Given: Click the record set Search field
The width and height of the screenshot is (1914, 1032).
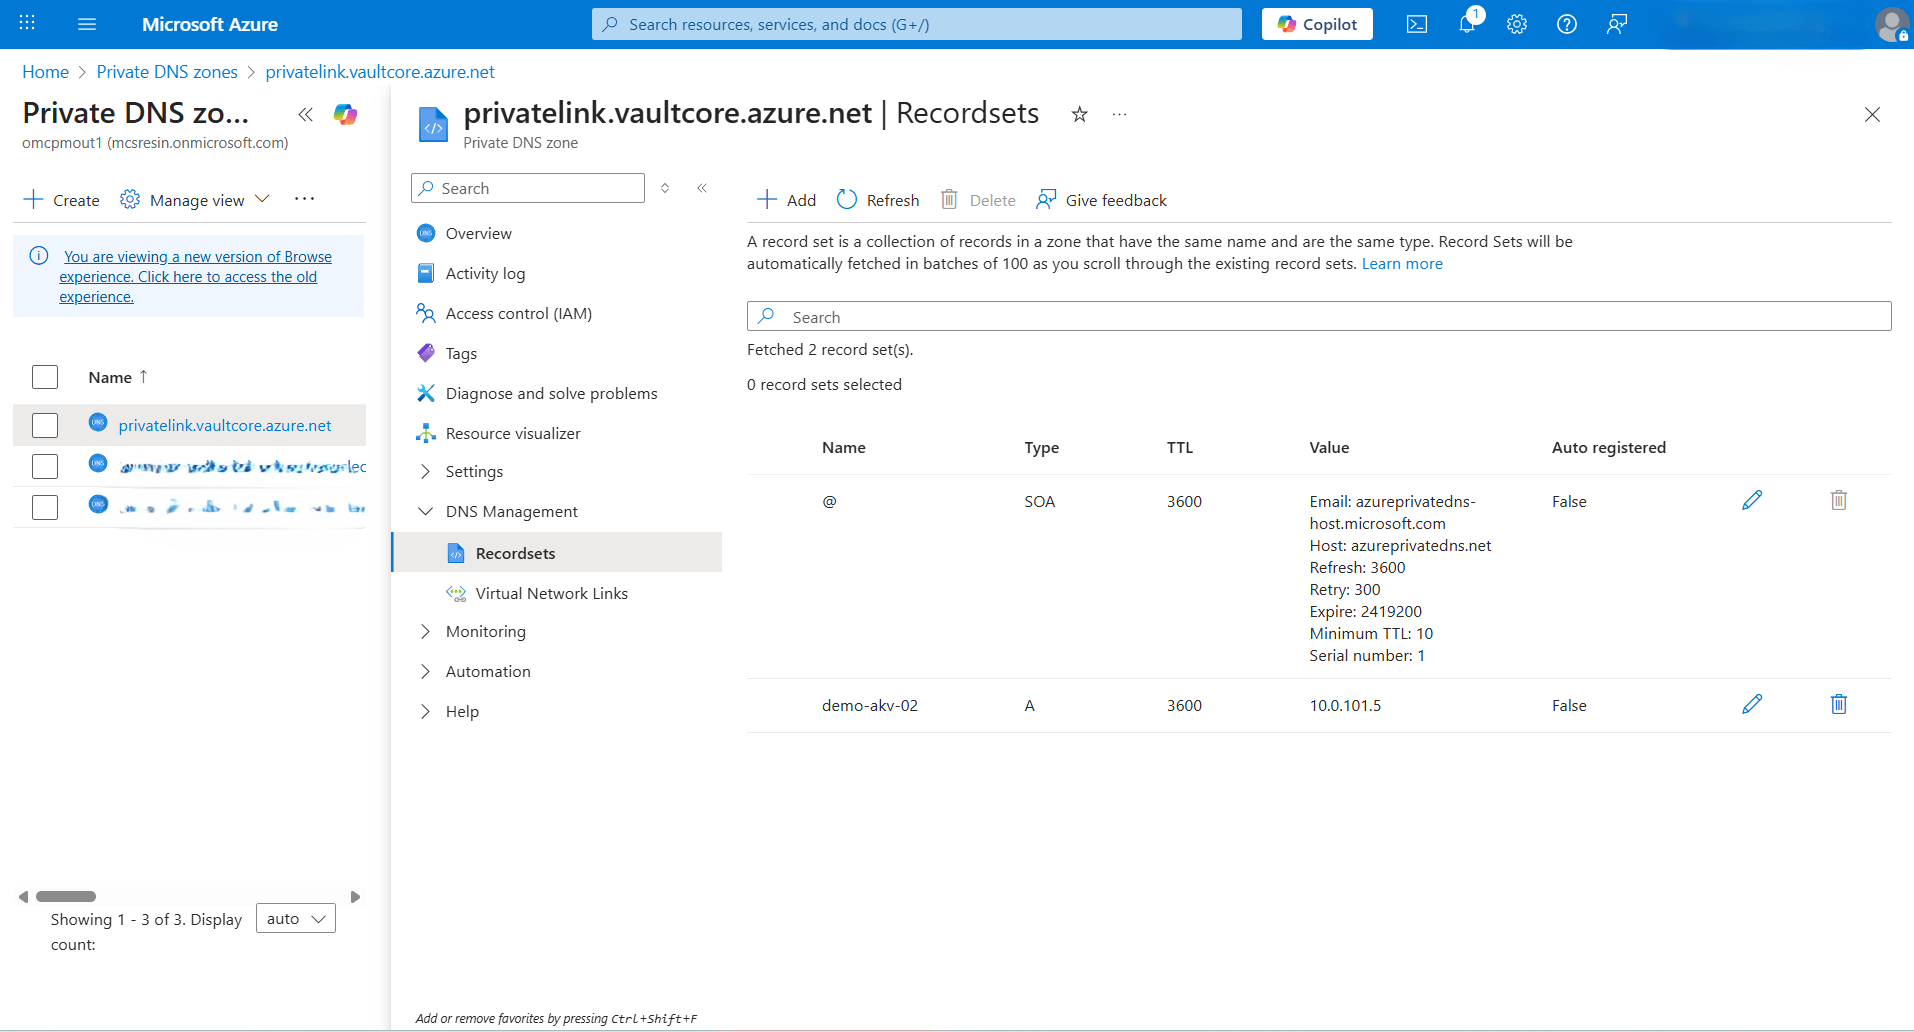Looking at the screenshot, I should click(1100, 316).
